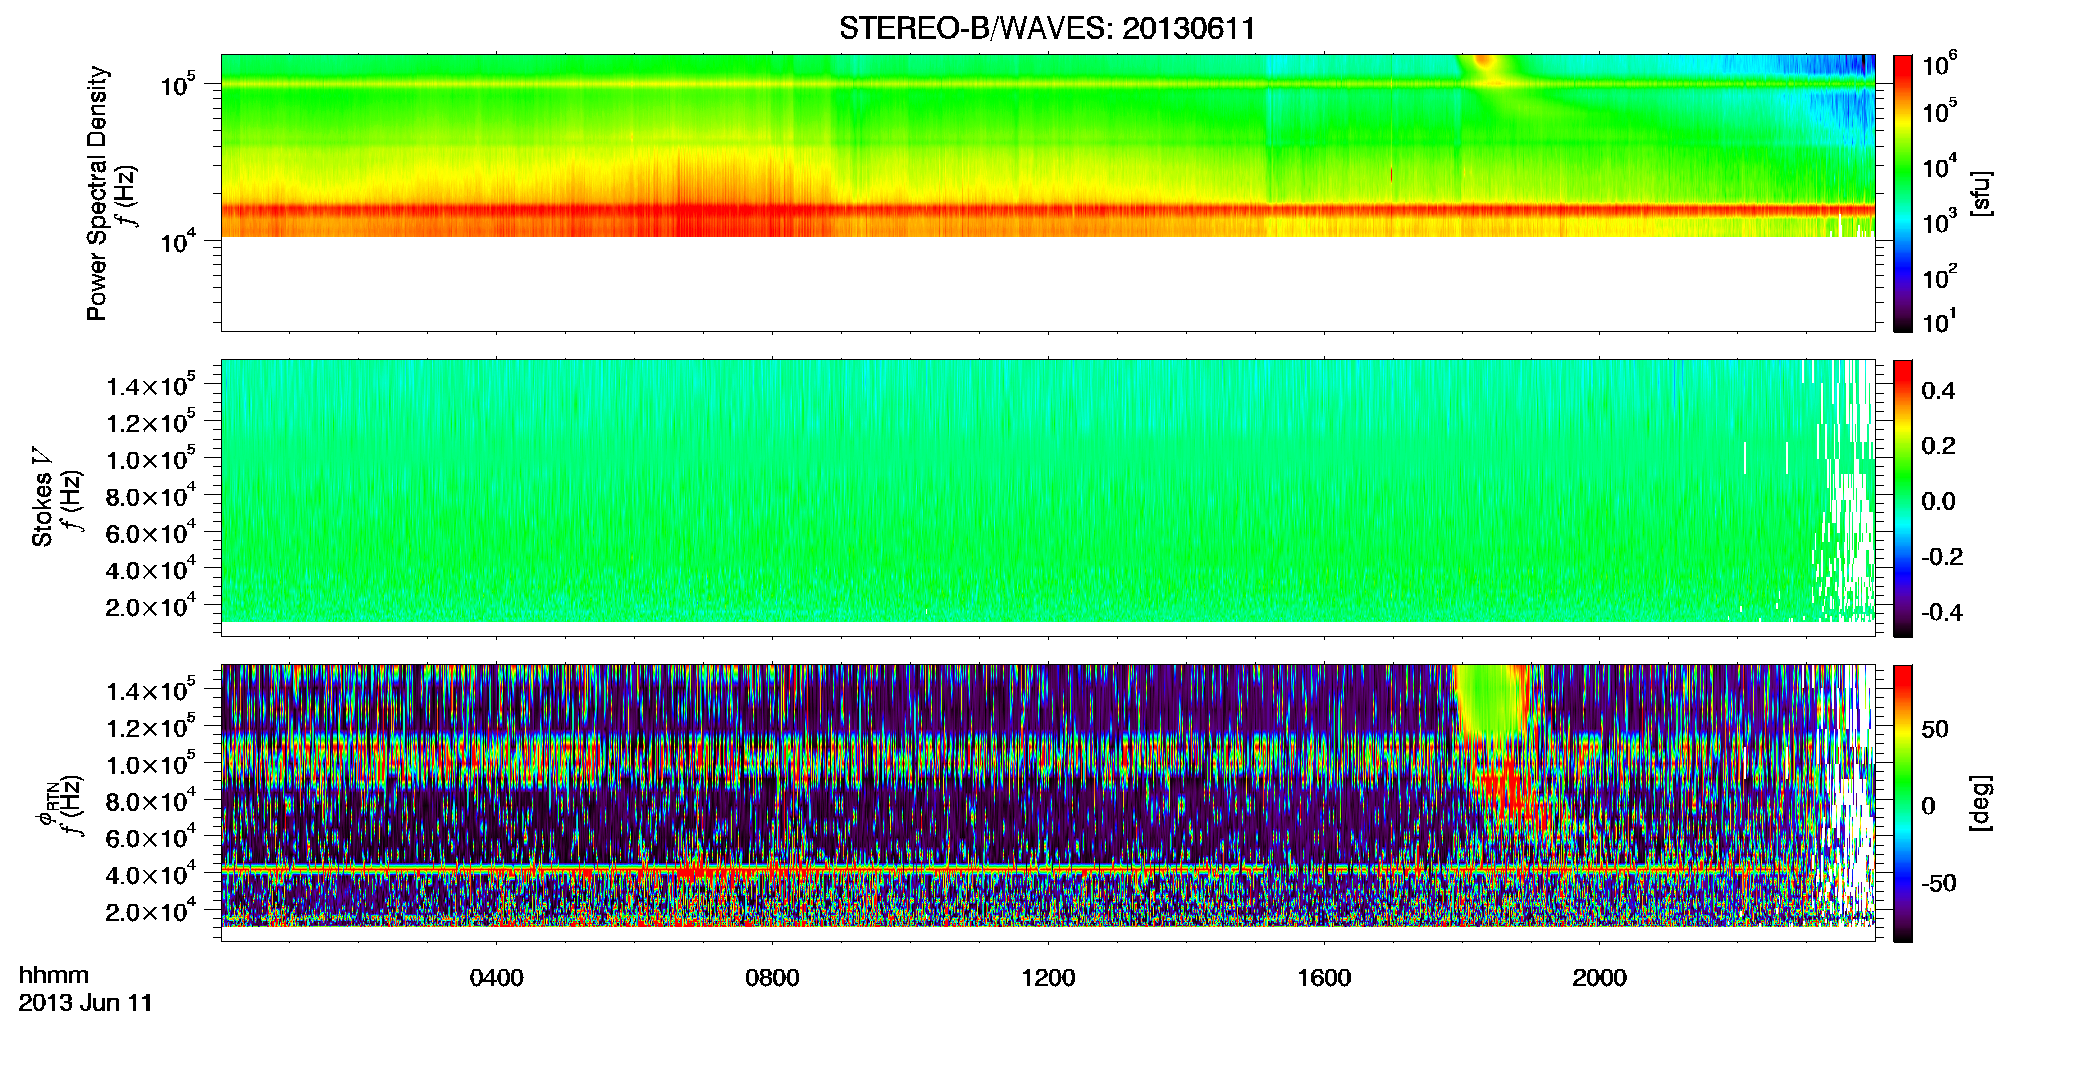The width and height of the screenshot is (2096, 1080).
Task: Click the red radio burst near 1800 in top panel
Action: (1486, 62)
